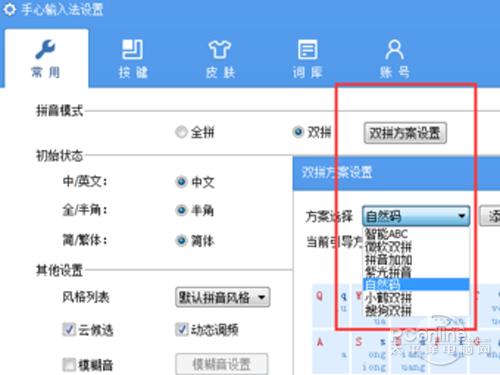Open the 默认拼音风格 style dropdown
The height and width of the screenshot is (375, 500).
pos(222,297)
